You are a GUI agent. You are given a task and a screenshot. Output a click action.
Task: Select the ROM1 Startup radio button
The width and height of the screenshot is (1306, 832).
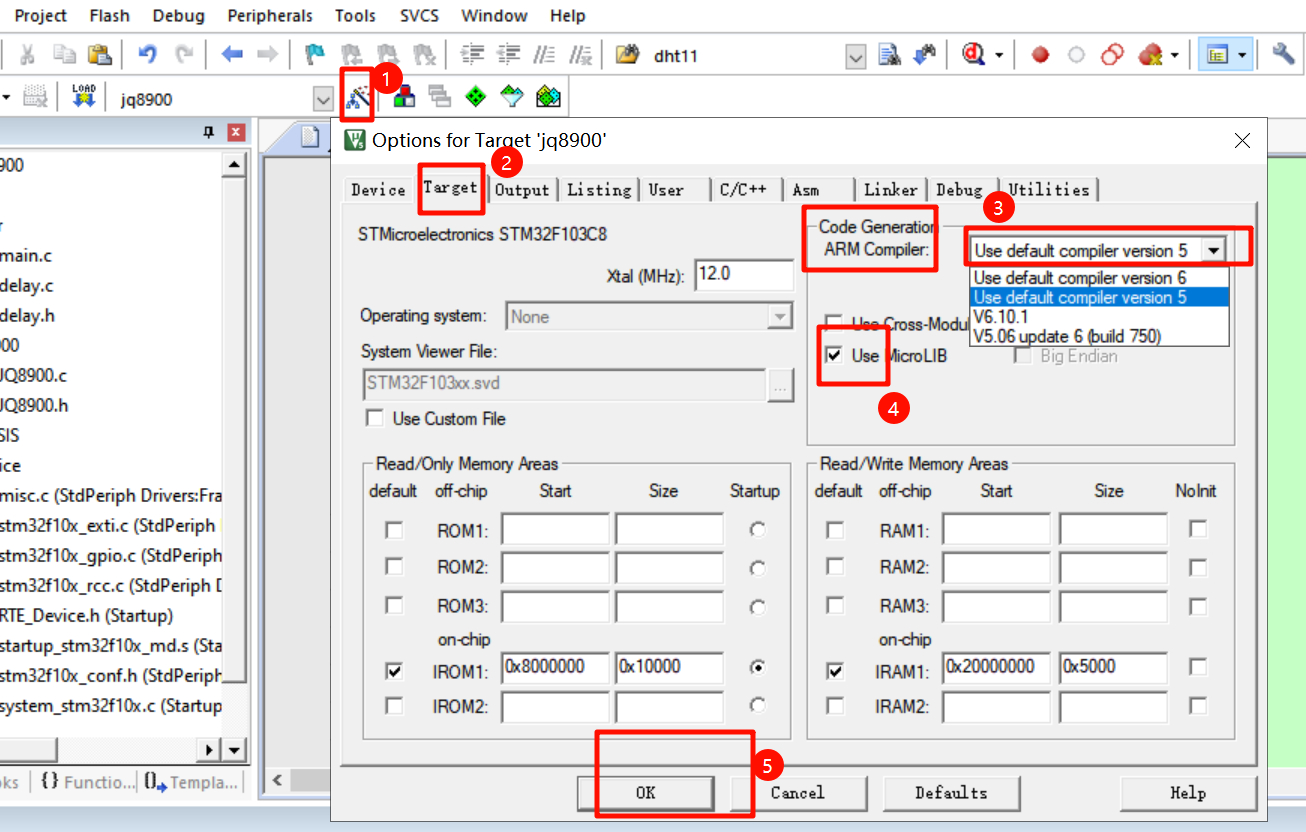point(757,529)
